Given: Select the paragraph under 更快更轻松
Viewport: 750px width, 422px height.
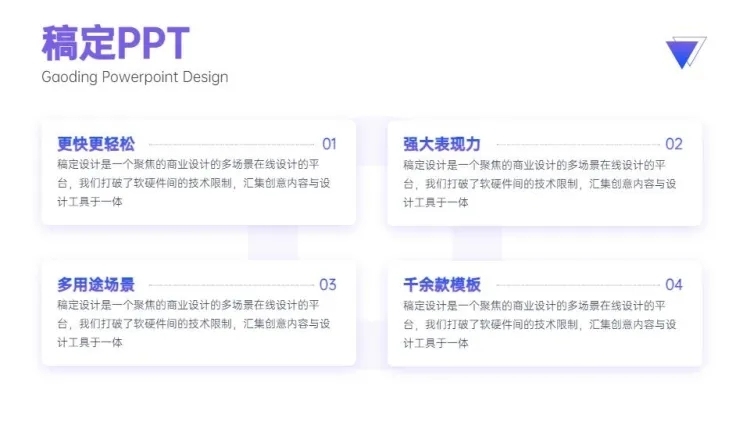Looking at the screenshot, I should (x=194, y=183).
